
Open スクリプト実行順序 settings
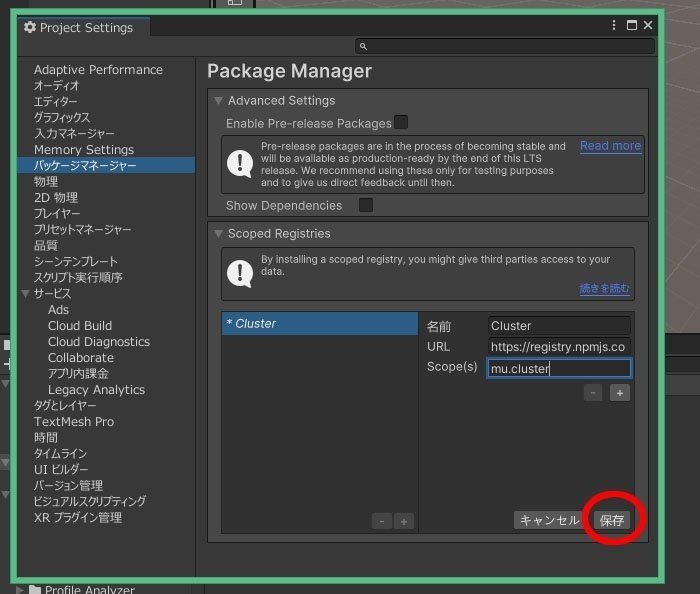tap(78, 278)
